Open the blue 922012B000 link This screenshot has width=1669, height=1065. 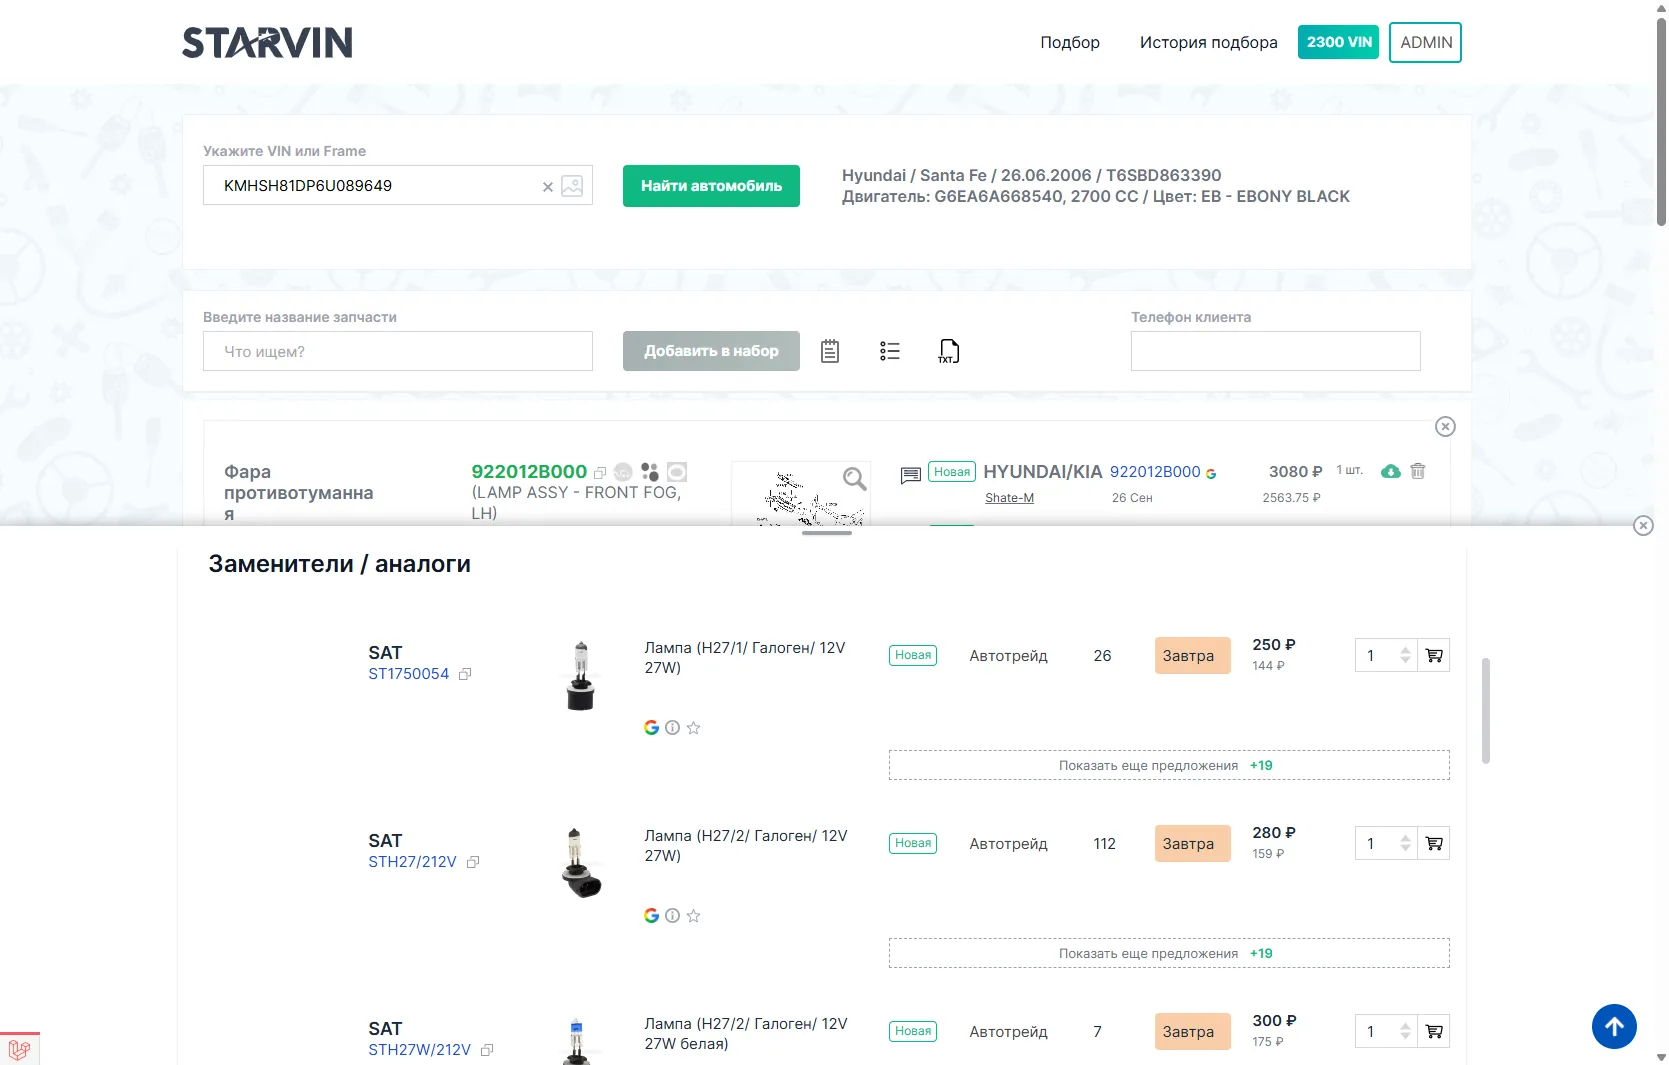click(1155, 471)
